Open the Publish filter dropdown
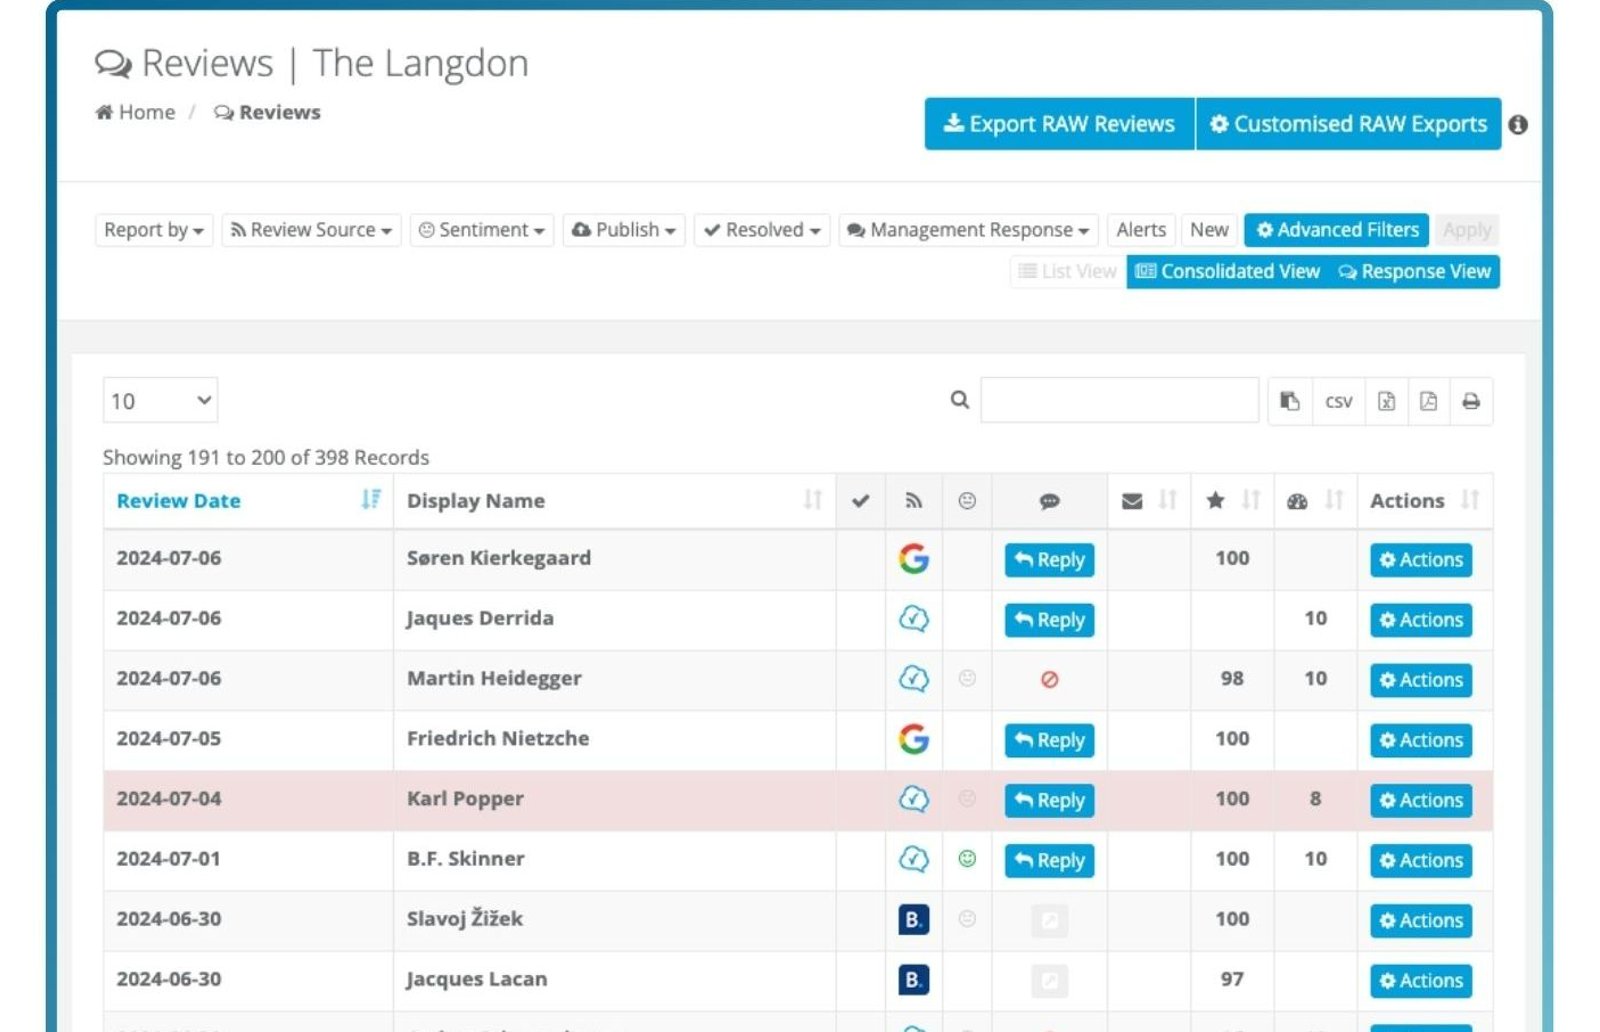 pyautogui.click(x=623, y=230)
